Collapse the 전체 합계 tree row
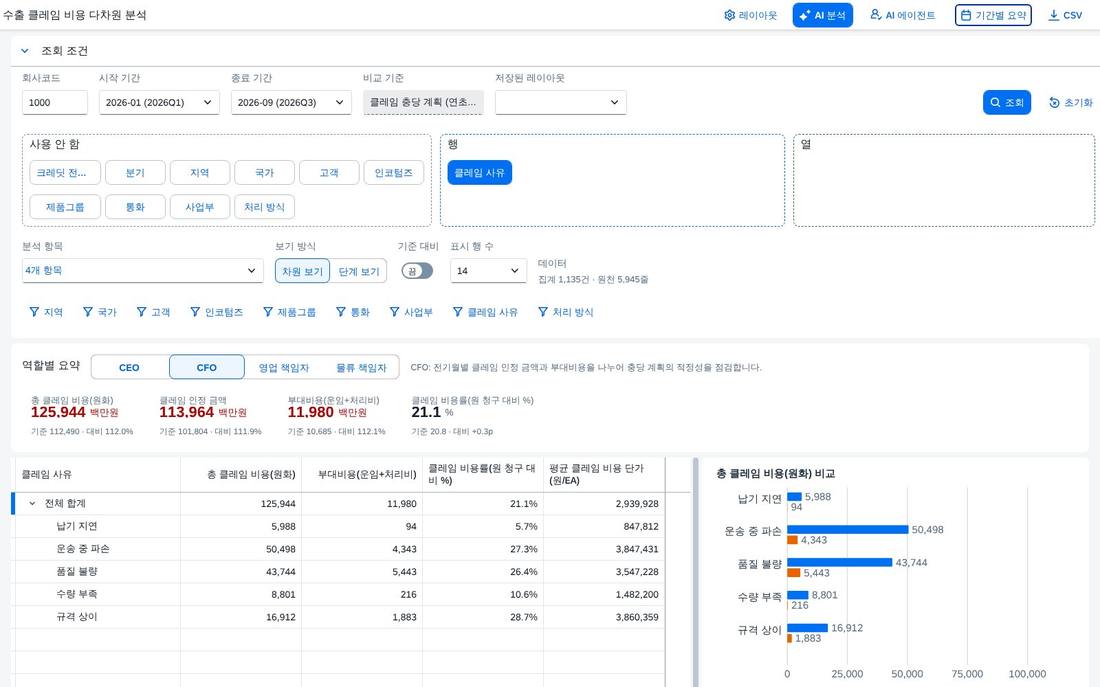1100x687 pixels. coord(32,504)
